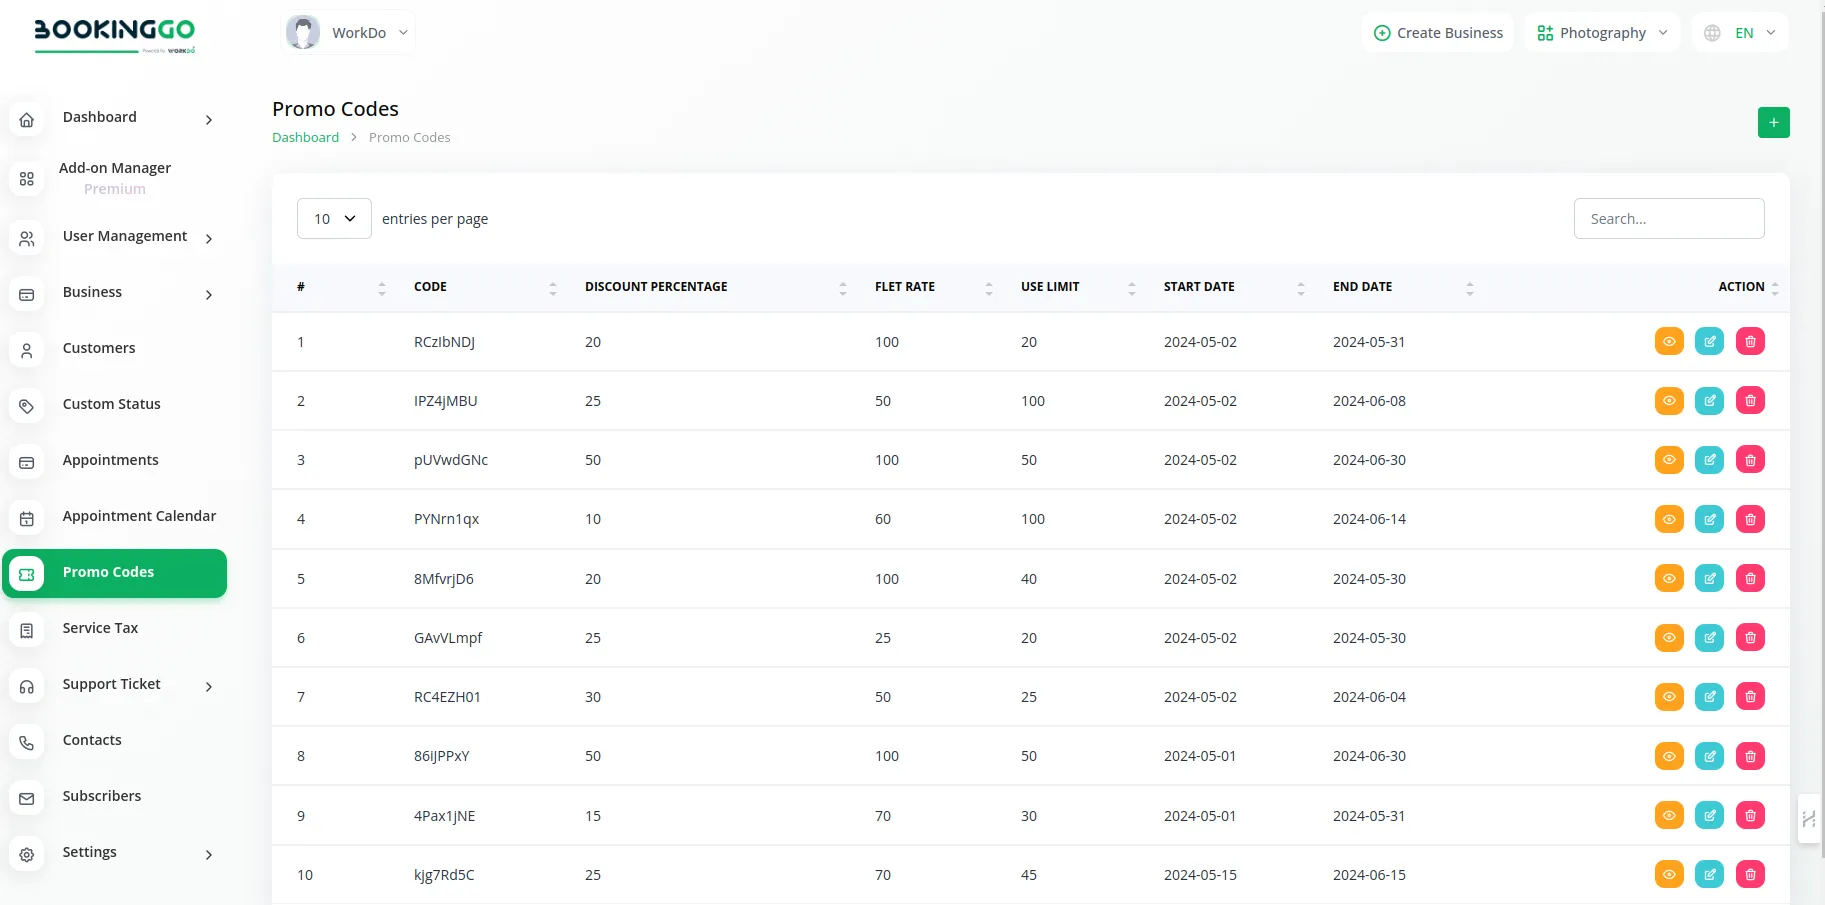1825x905 pixels.
Task: Click the Create Business button
Action: click(x=1438, y=33)
